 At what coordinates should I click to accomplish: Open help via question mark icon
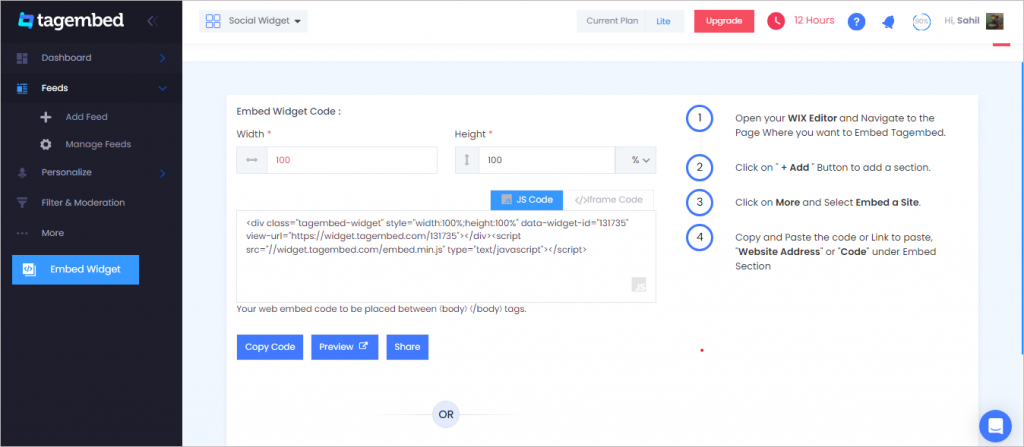856,22
